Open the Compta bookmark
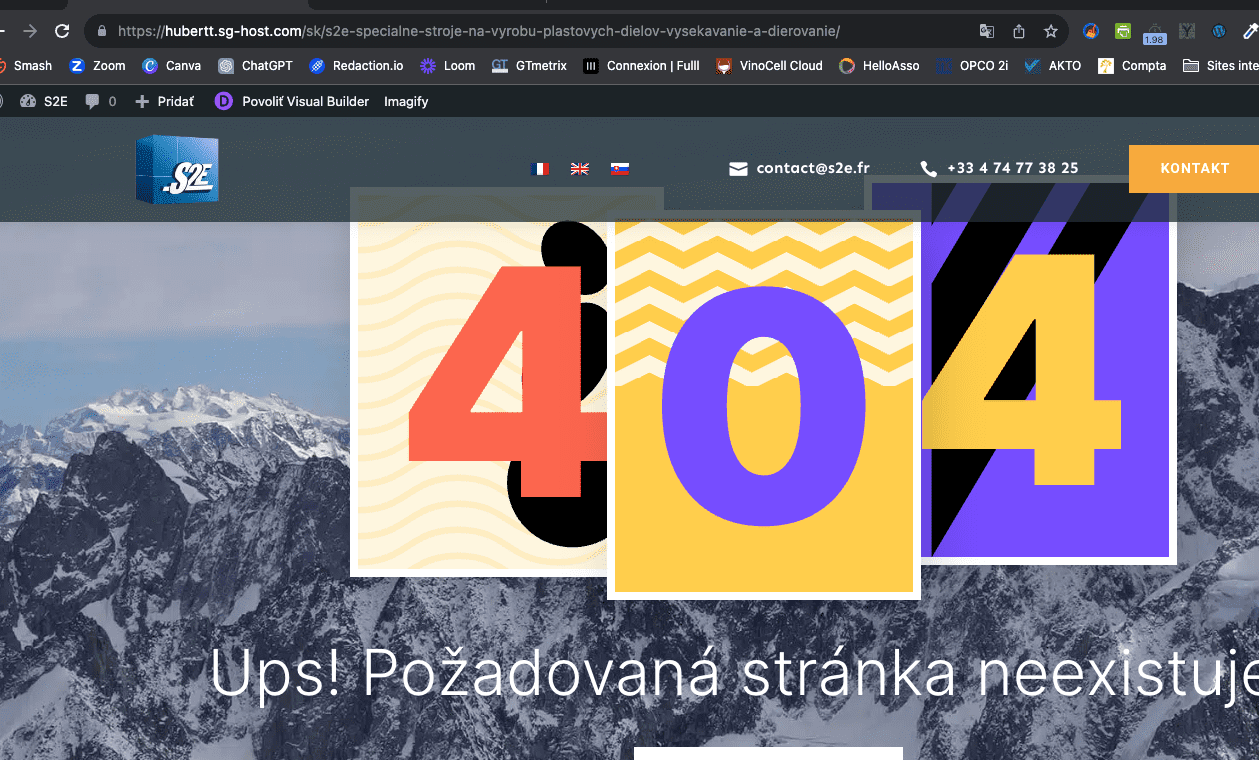Viewport: 1259px width, 760px height. (1132, 66)
